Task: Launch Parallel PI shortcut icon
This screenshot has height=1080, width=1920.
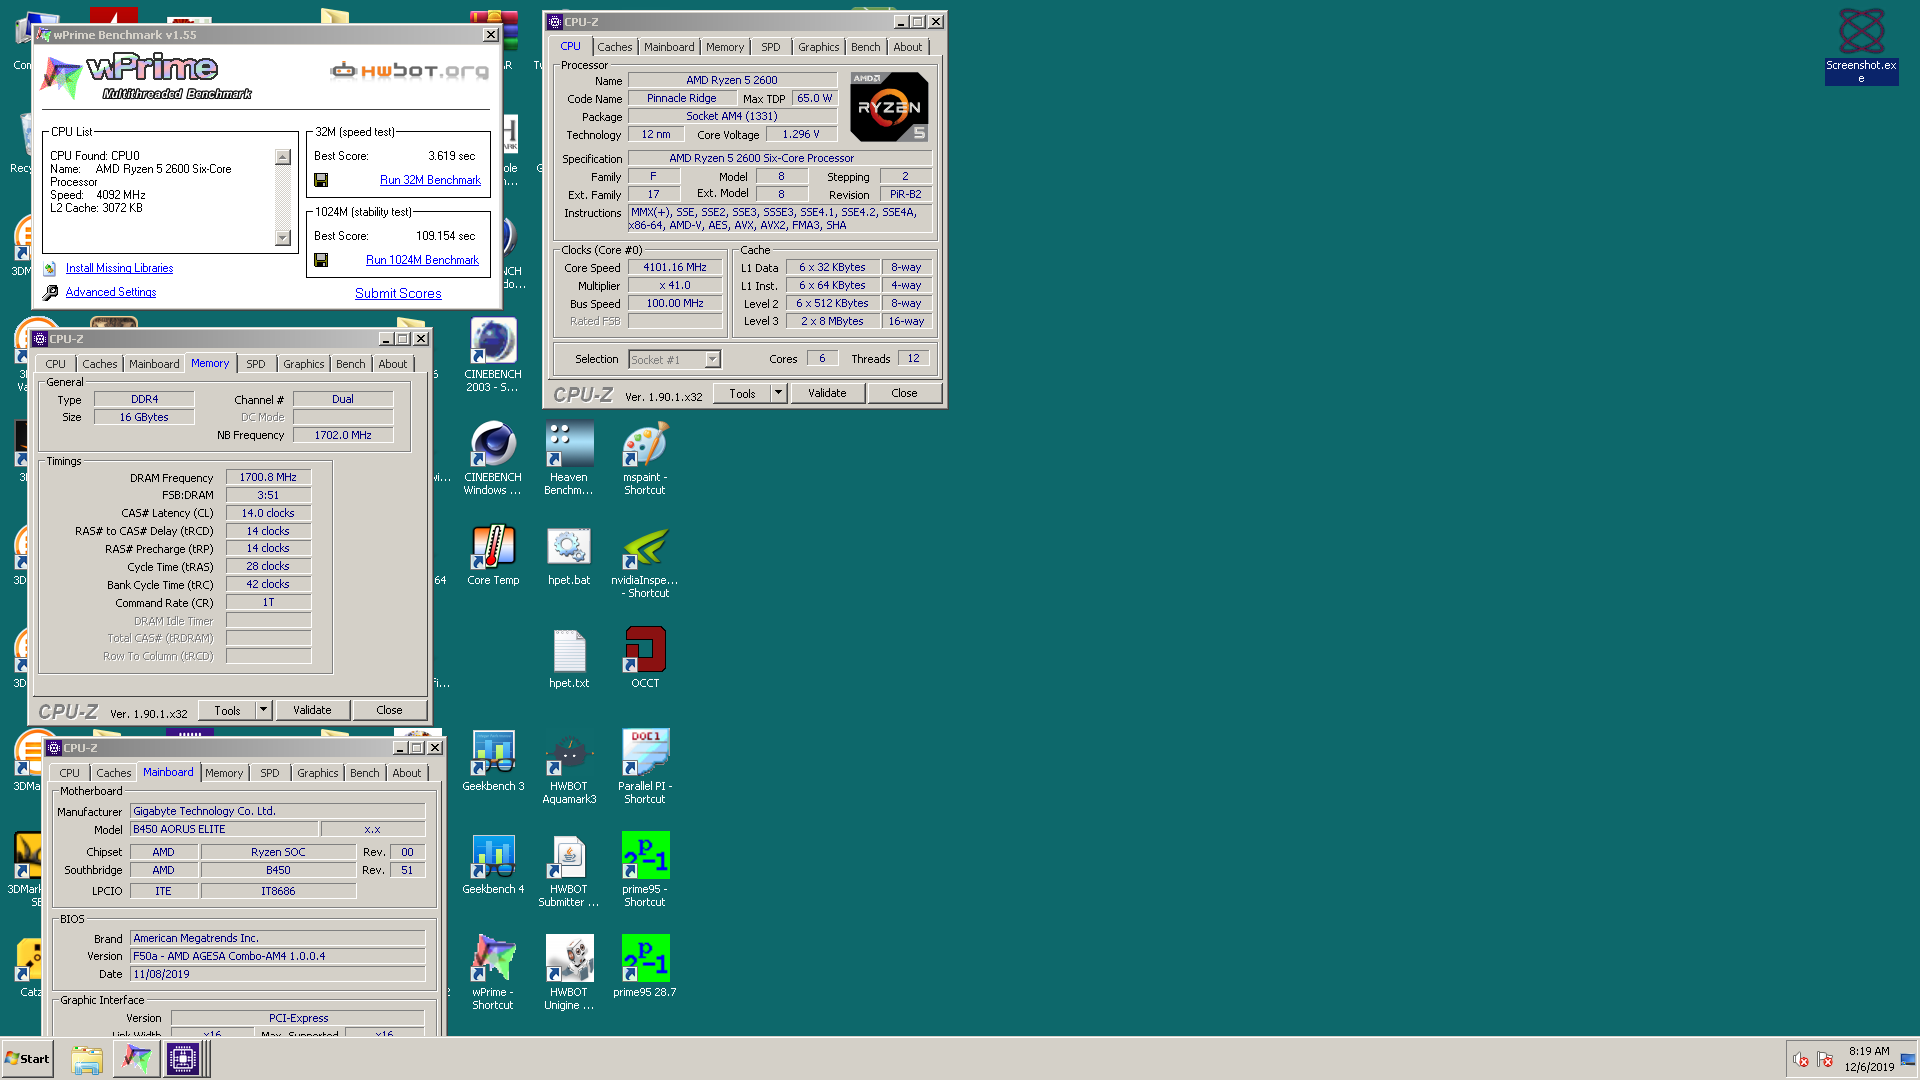Action: (x=645, y=767)
